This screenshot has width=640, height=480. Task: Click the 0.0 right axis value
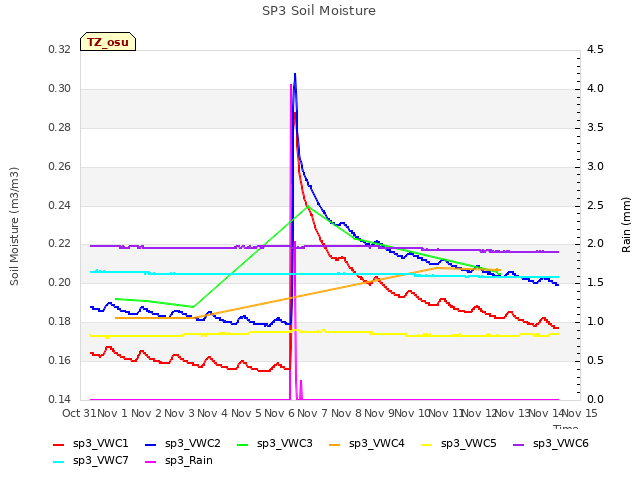pos(595,399)
